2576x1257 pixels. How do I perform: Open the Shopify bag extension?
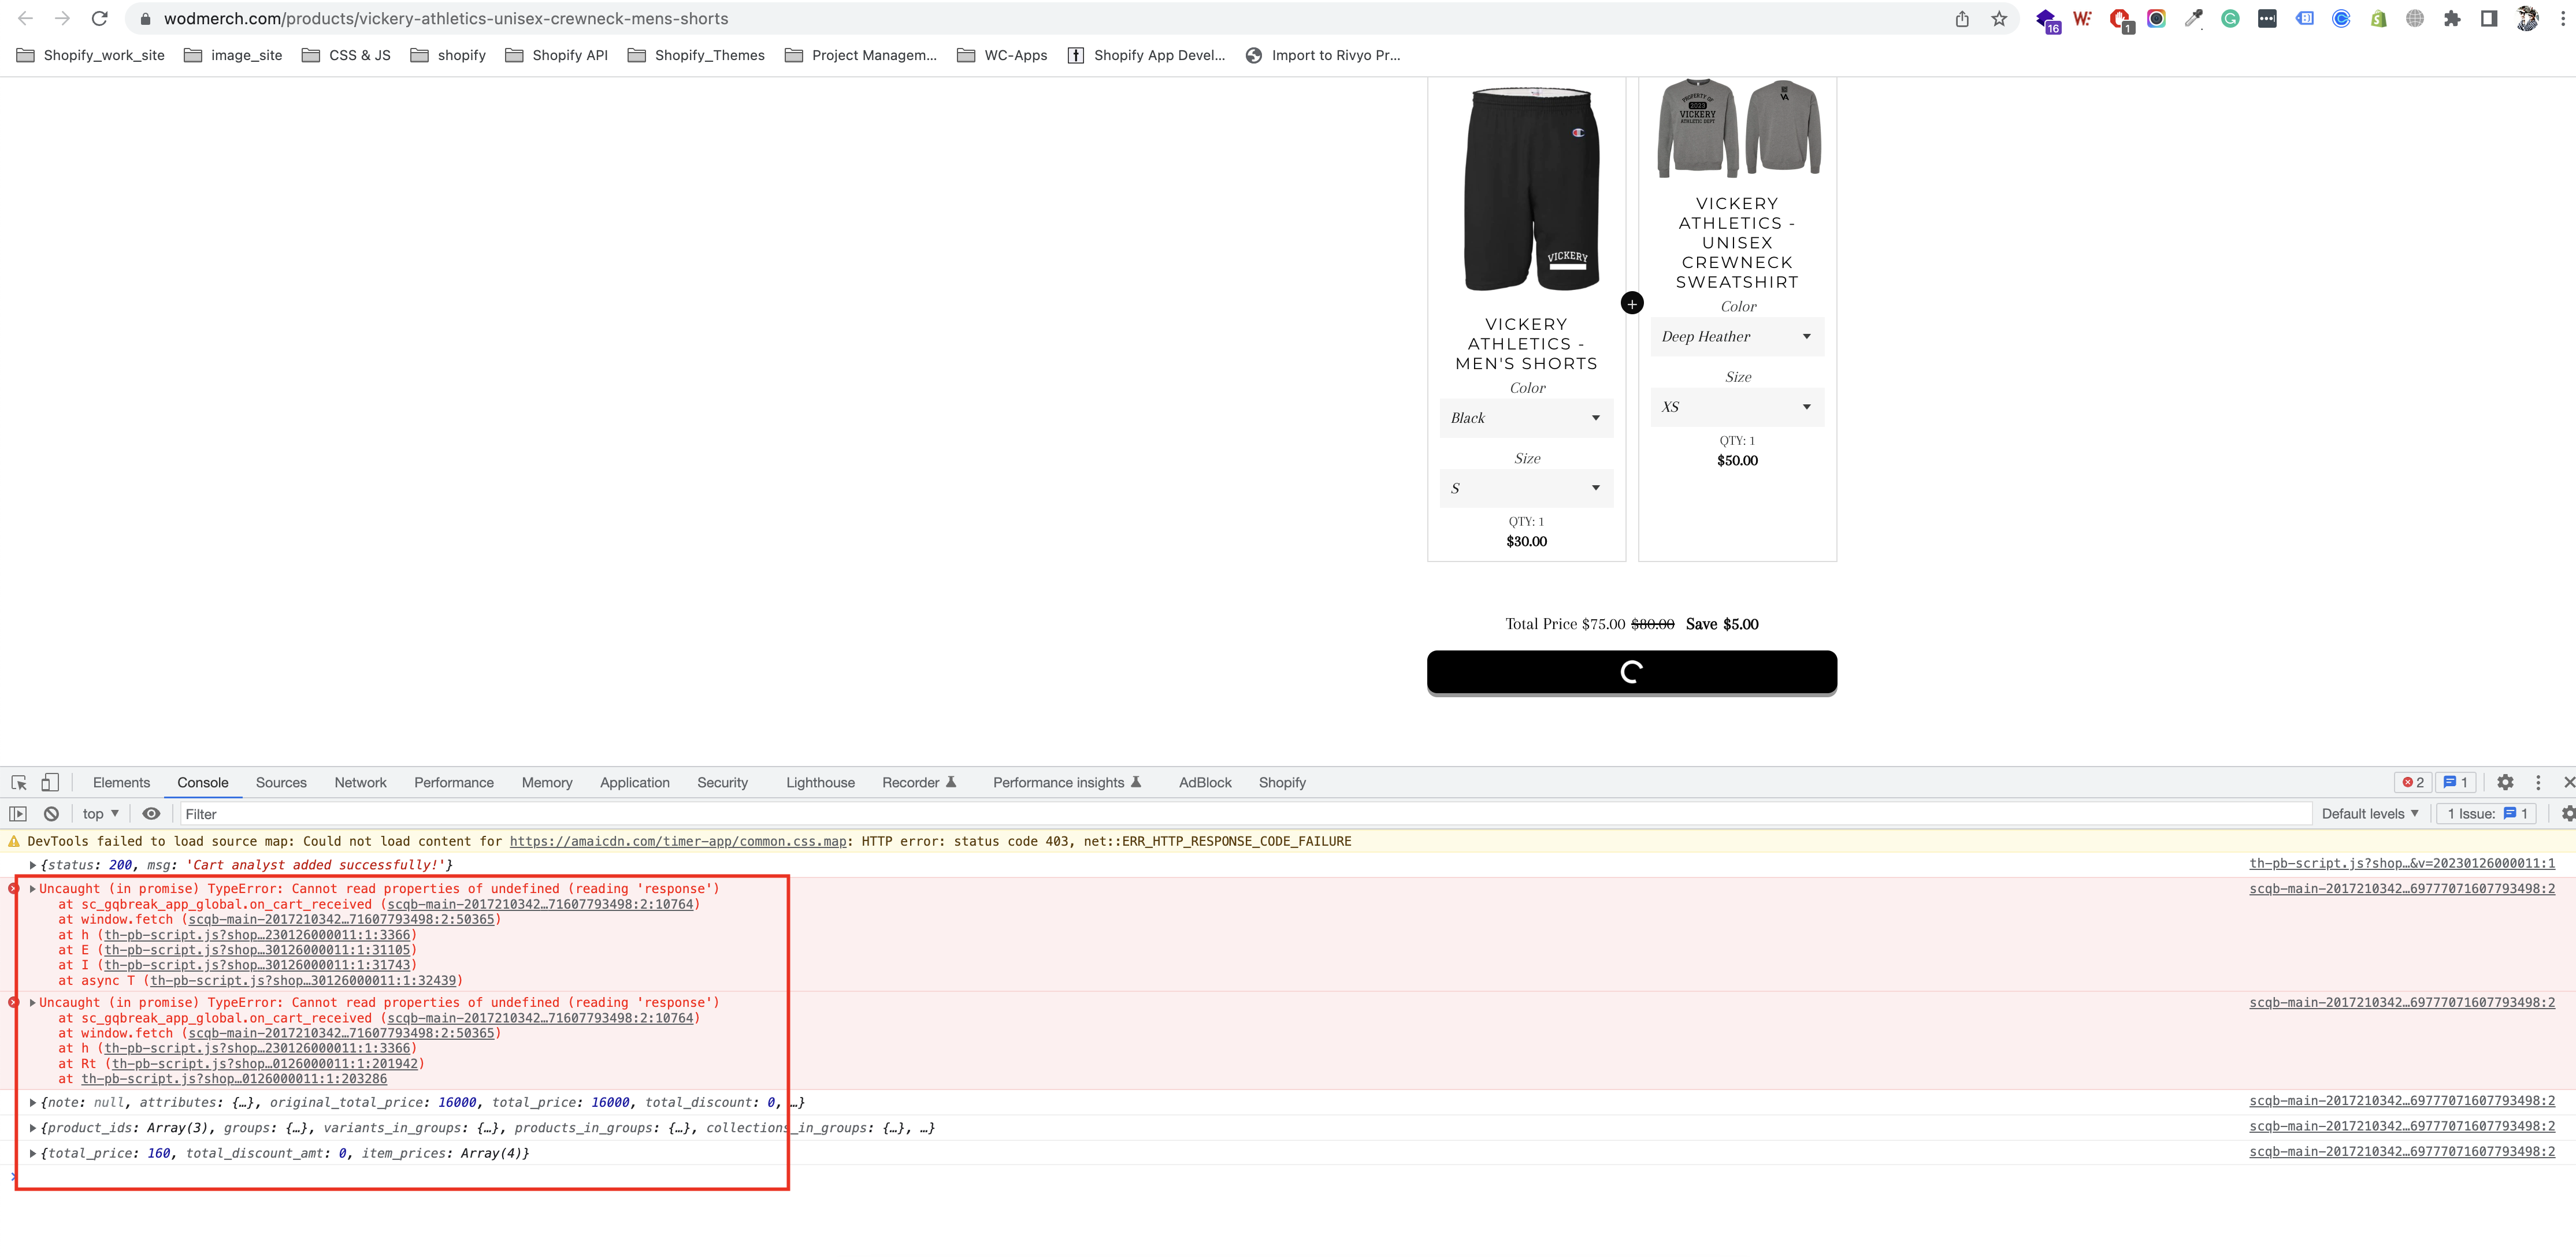pyautogui.click(x=2378, y=18)
